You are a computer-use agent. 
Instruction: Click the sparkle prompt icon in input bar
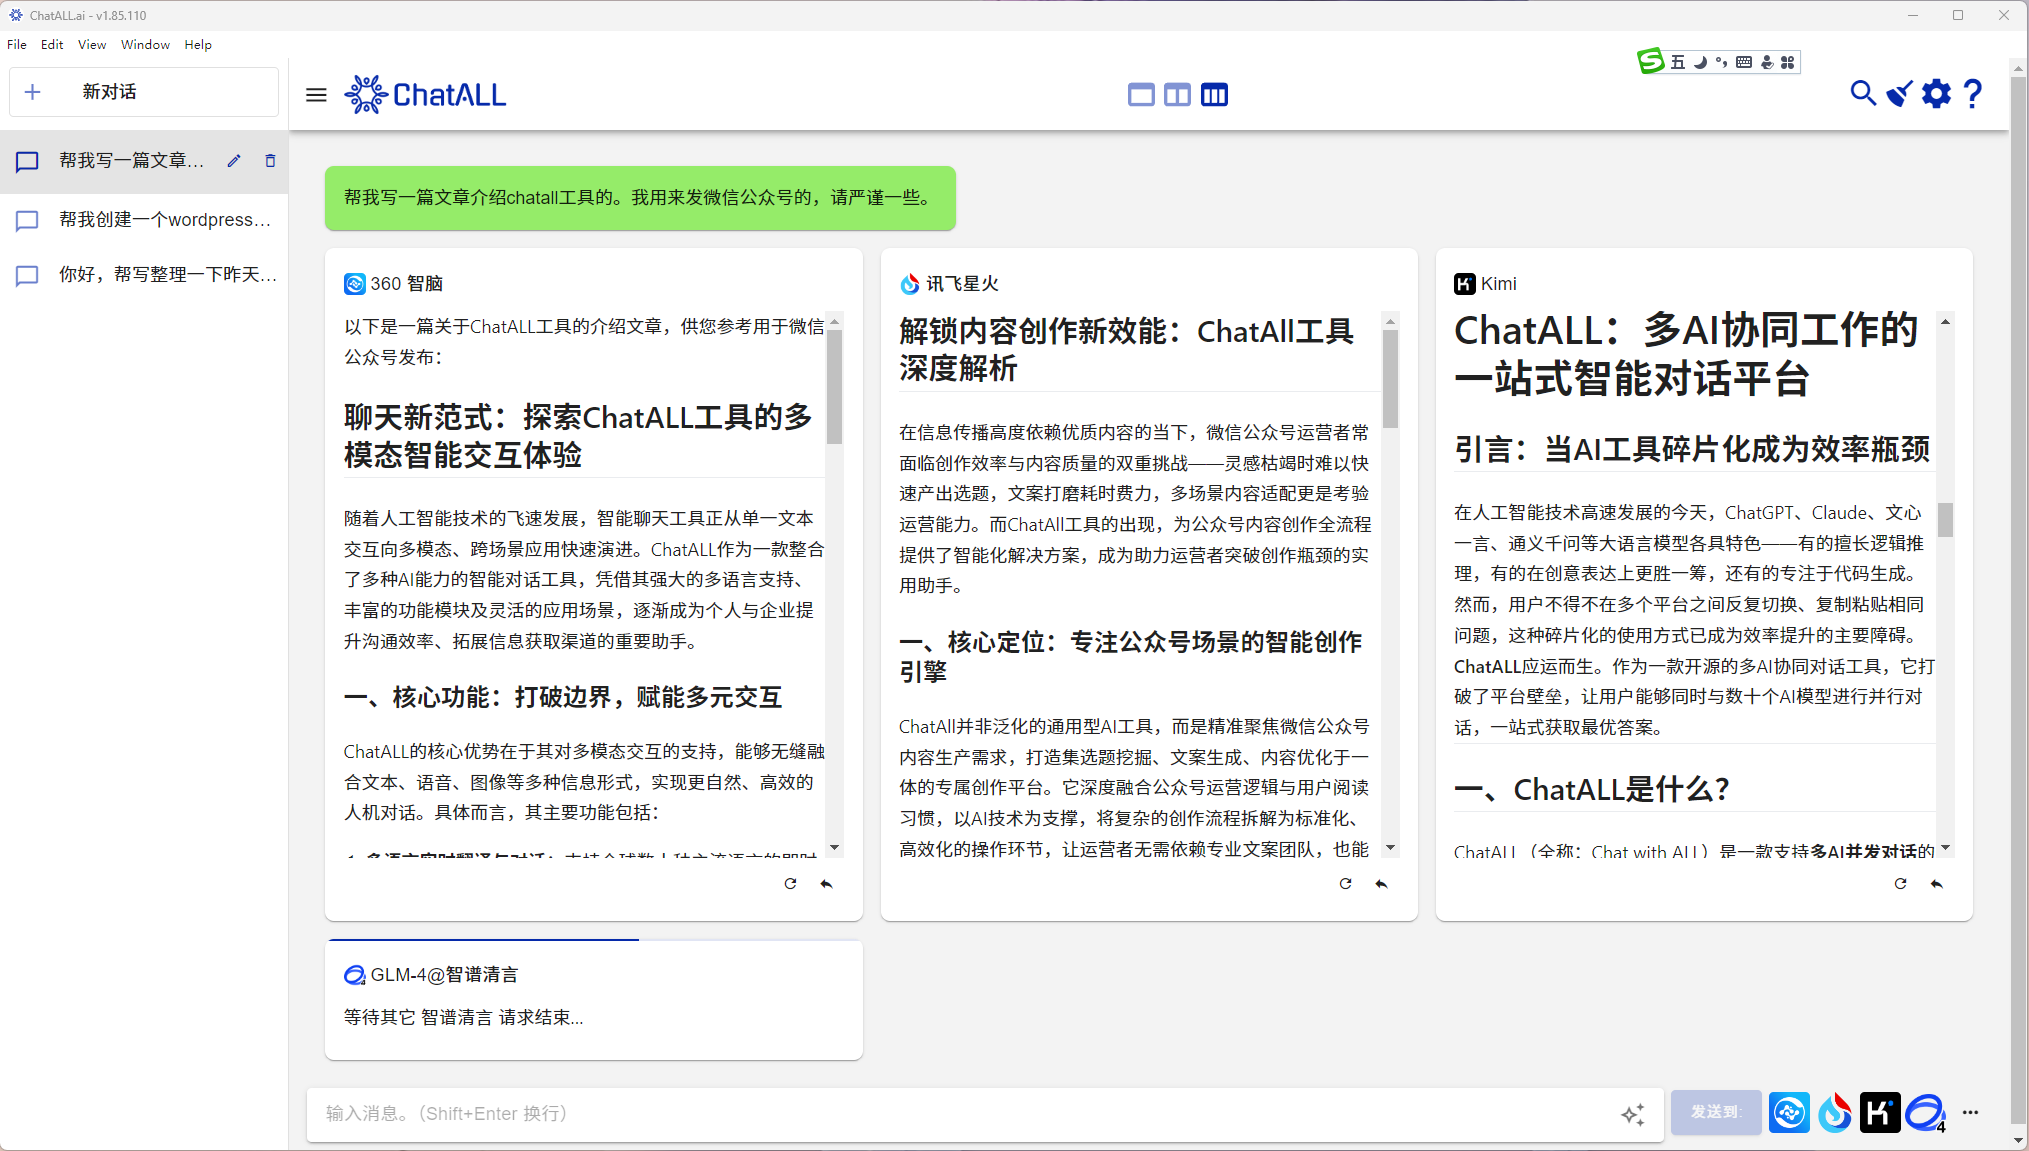pyautogui.click(x=1634, y=1113)
